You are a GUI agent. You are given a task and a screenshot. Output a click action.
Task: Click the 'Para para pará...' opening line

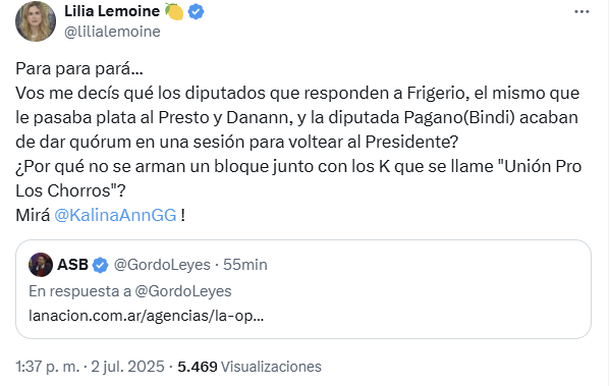click(x=79, y=68)
